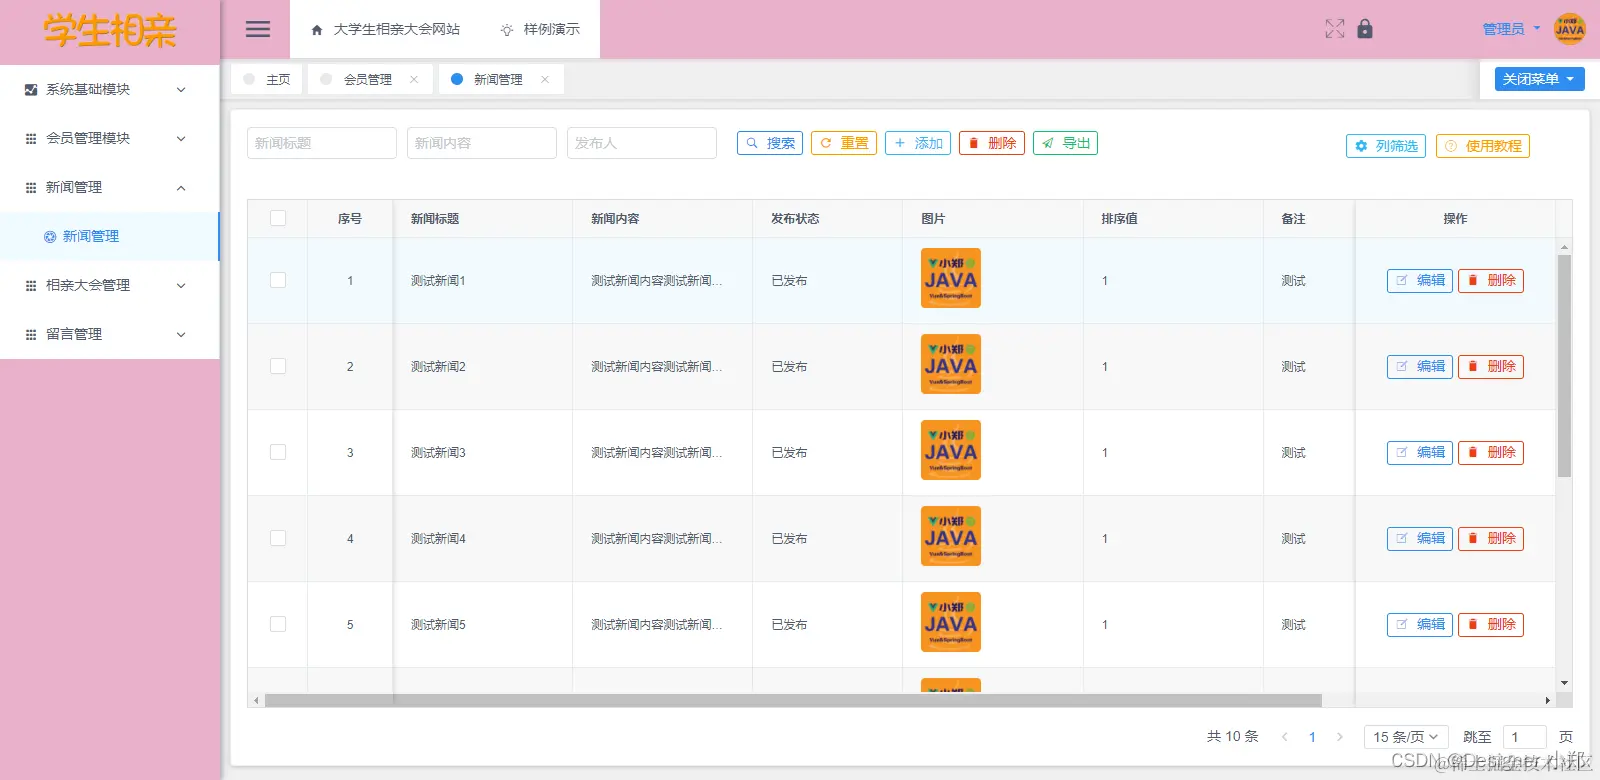Click the lock screen icon

click(x=1365, y=29)
